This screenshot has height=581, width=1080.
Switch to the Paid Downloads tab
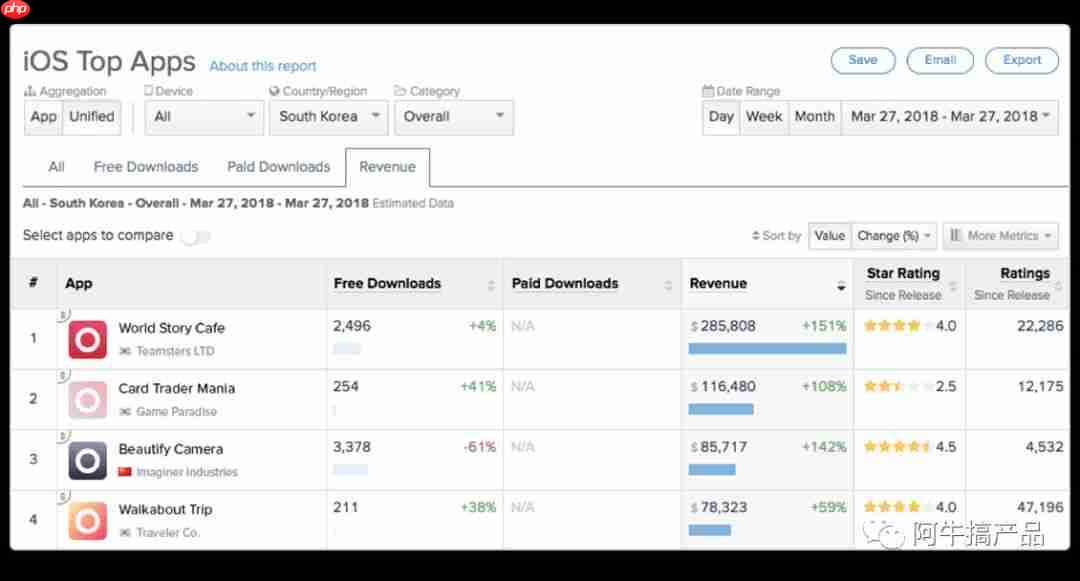tap(278, 167)
